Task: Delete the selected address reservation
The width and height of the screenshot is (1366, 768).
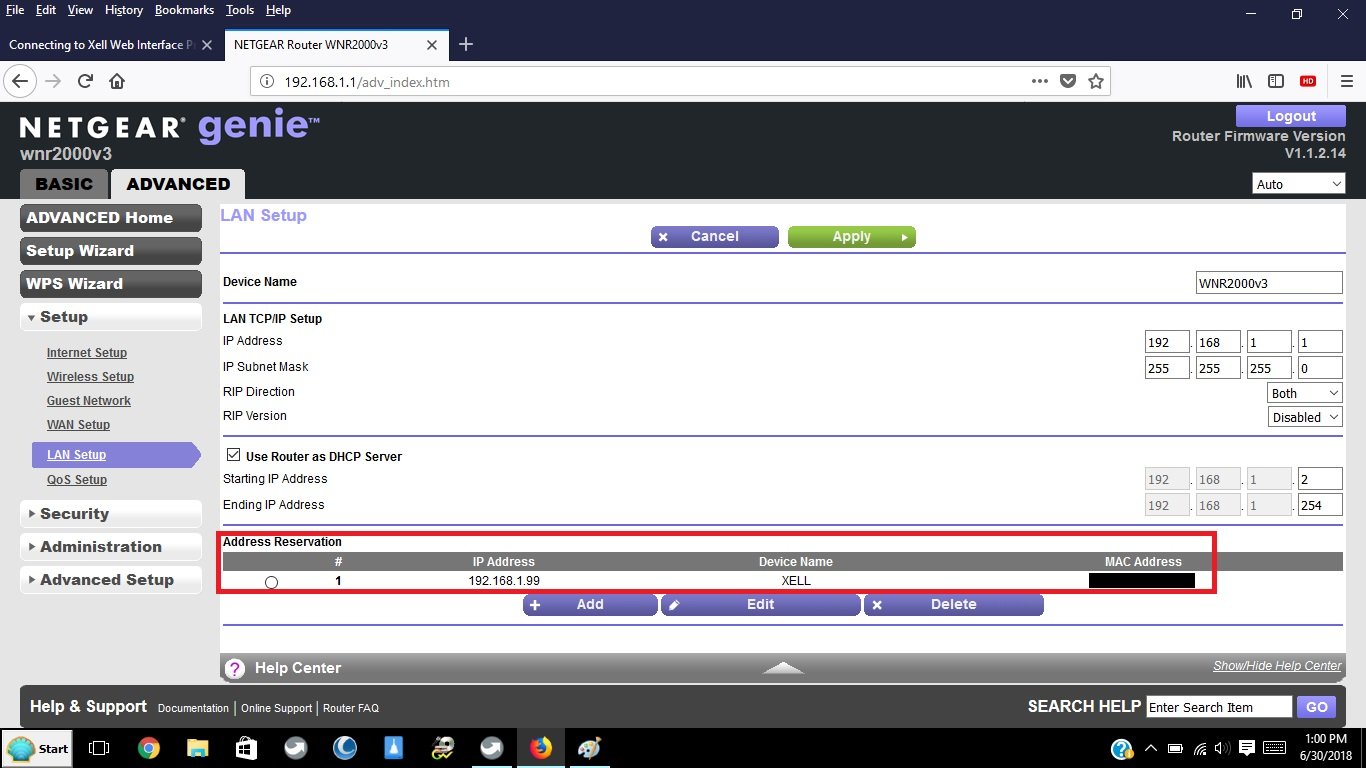Action: pyautogui.click(x=953, y=605)
